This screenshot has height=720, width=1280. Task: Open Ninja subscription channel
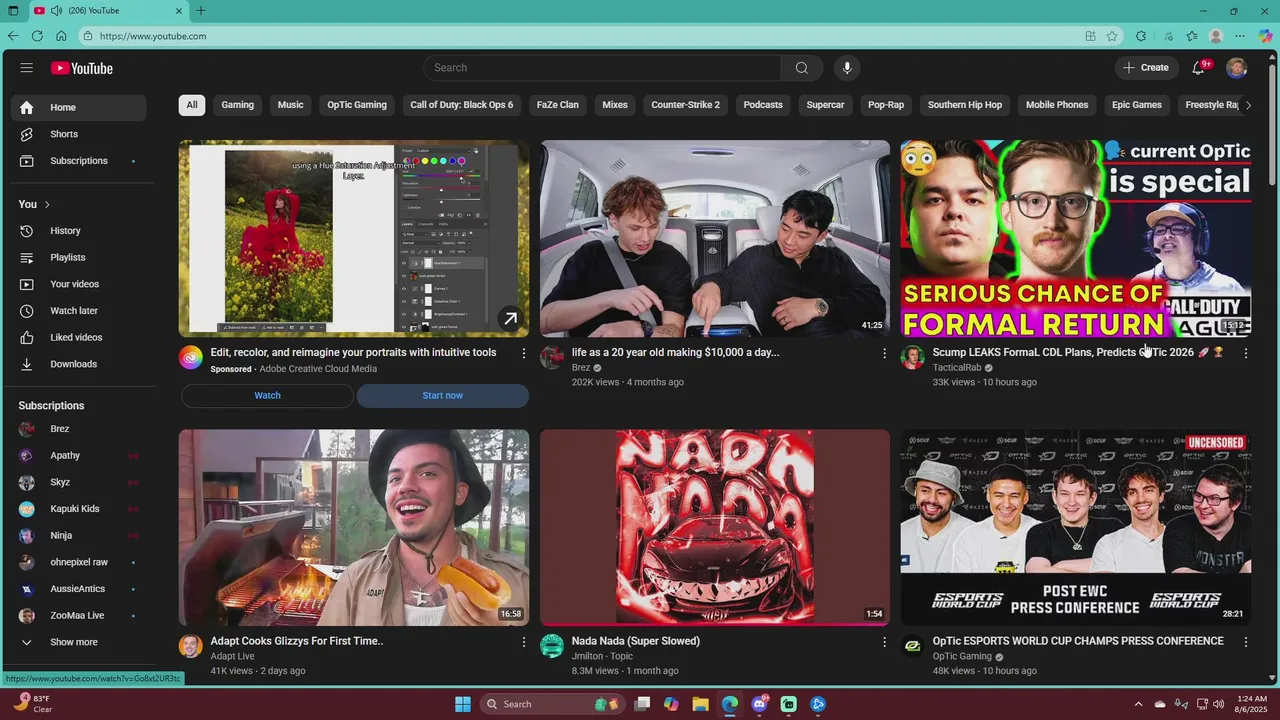click(79, 536)
